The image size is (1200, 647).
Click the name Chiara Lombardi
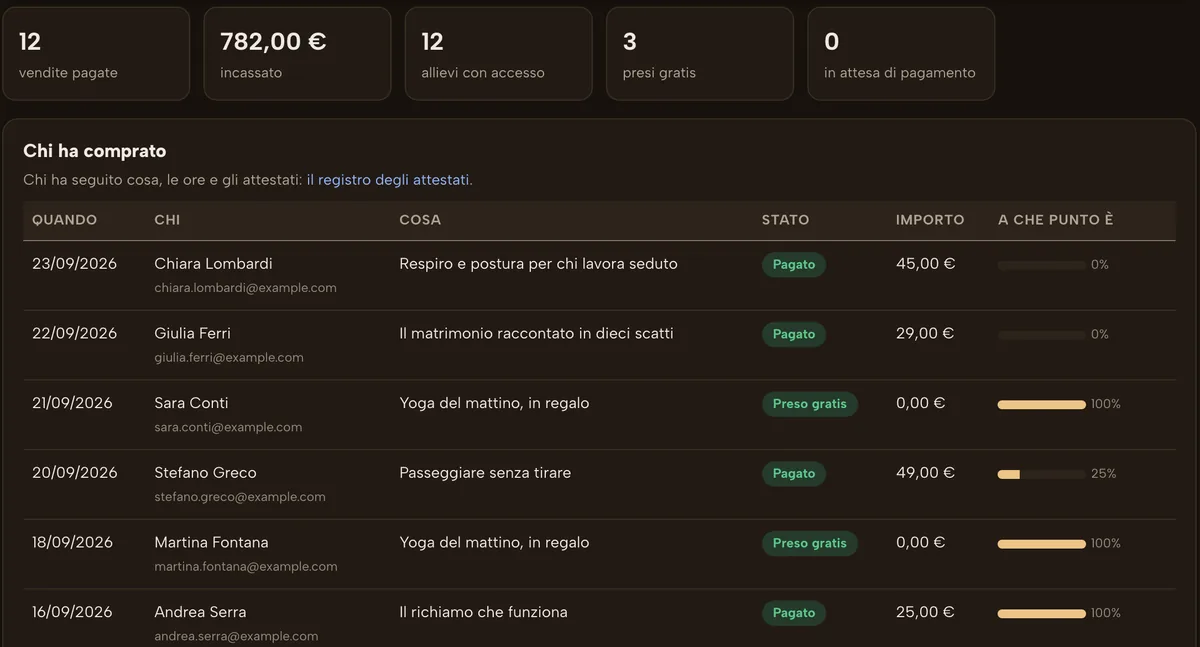pyautogui.click(x=213, y=264)
